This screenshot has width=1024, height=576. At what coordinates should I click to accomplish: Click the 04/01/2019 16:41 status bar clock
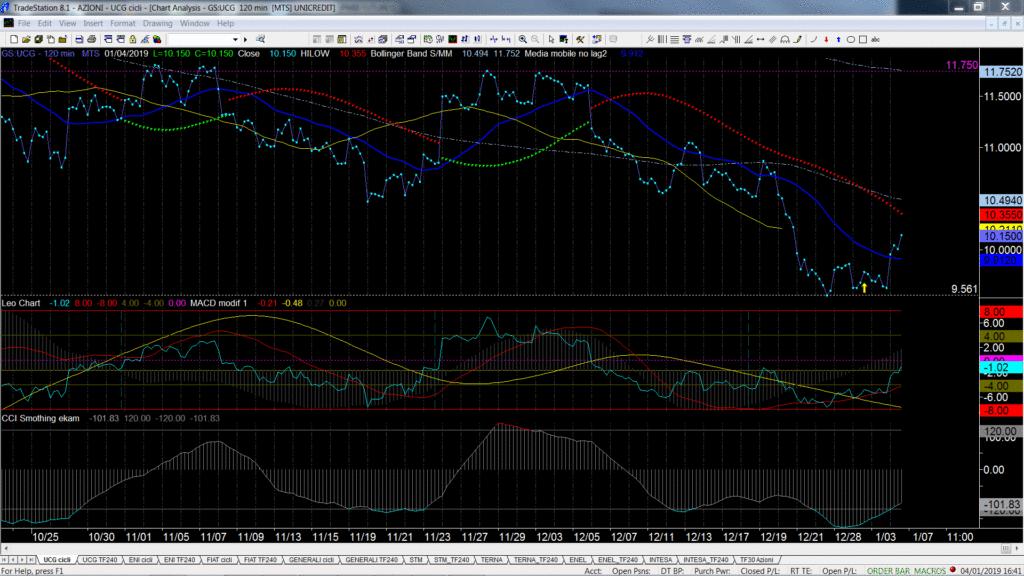(x=990, y=571)
